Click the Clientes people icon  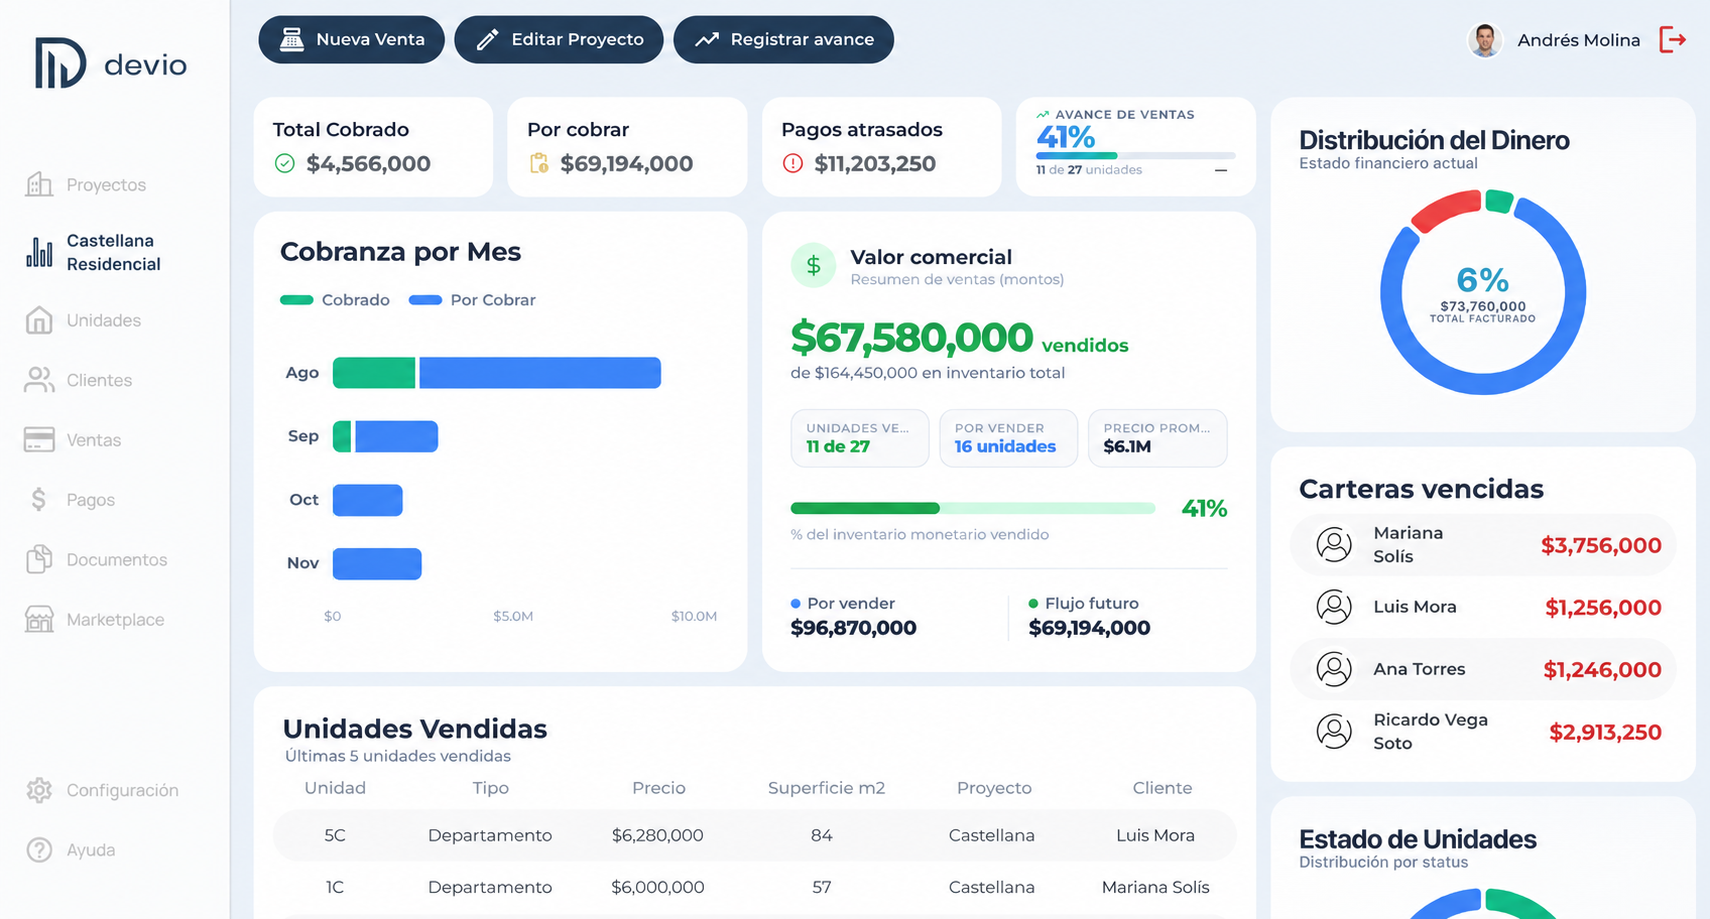coord(39,380)
